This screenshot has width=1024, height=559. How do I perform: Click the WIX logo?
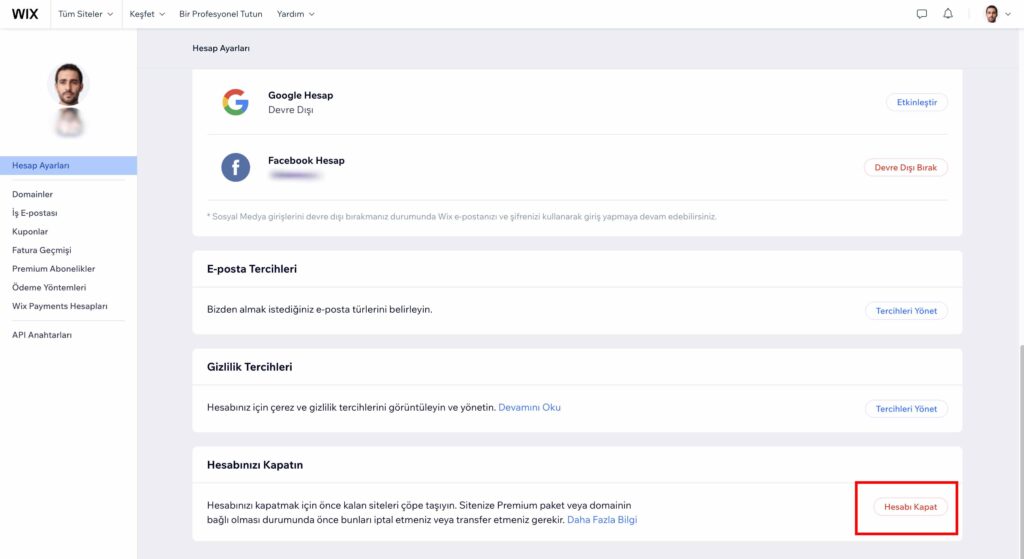(25, 14)
